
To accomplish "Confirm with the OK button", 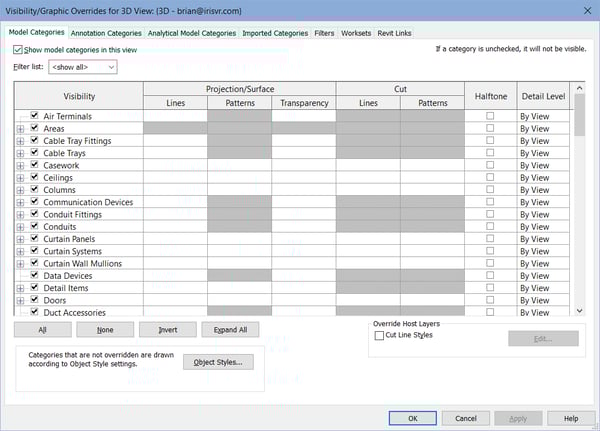I will [x=412, y=418].
